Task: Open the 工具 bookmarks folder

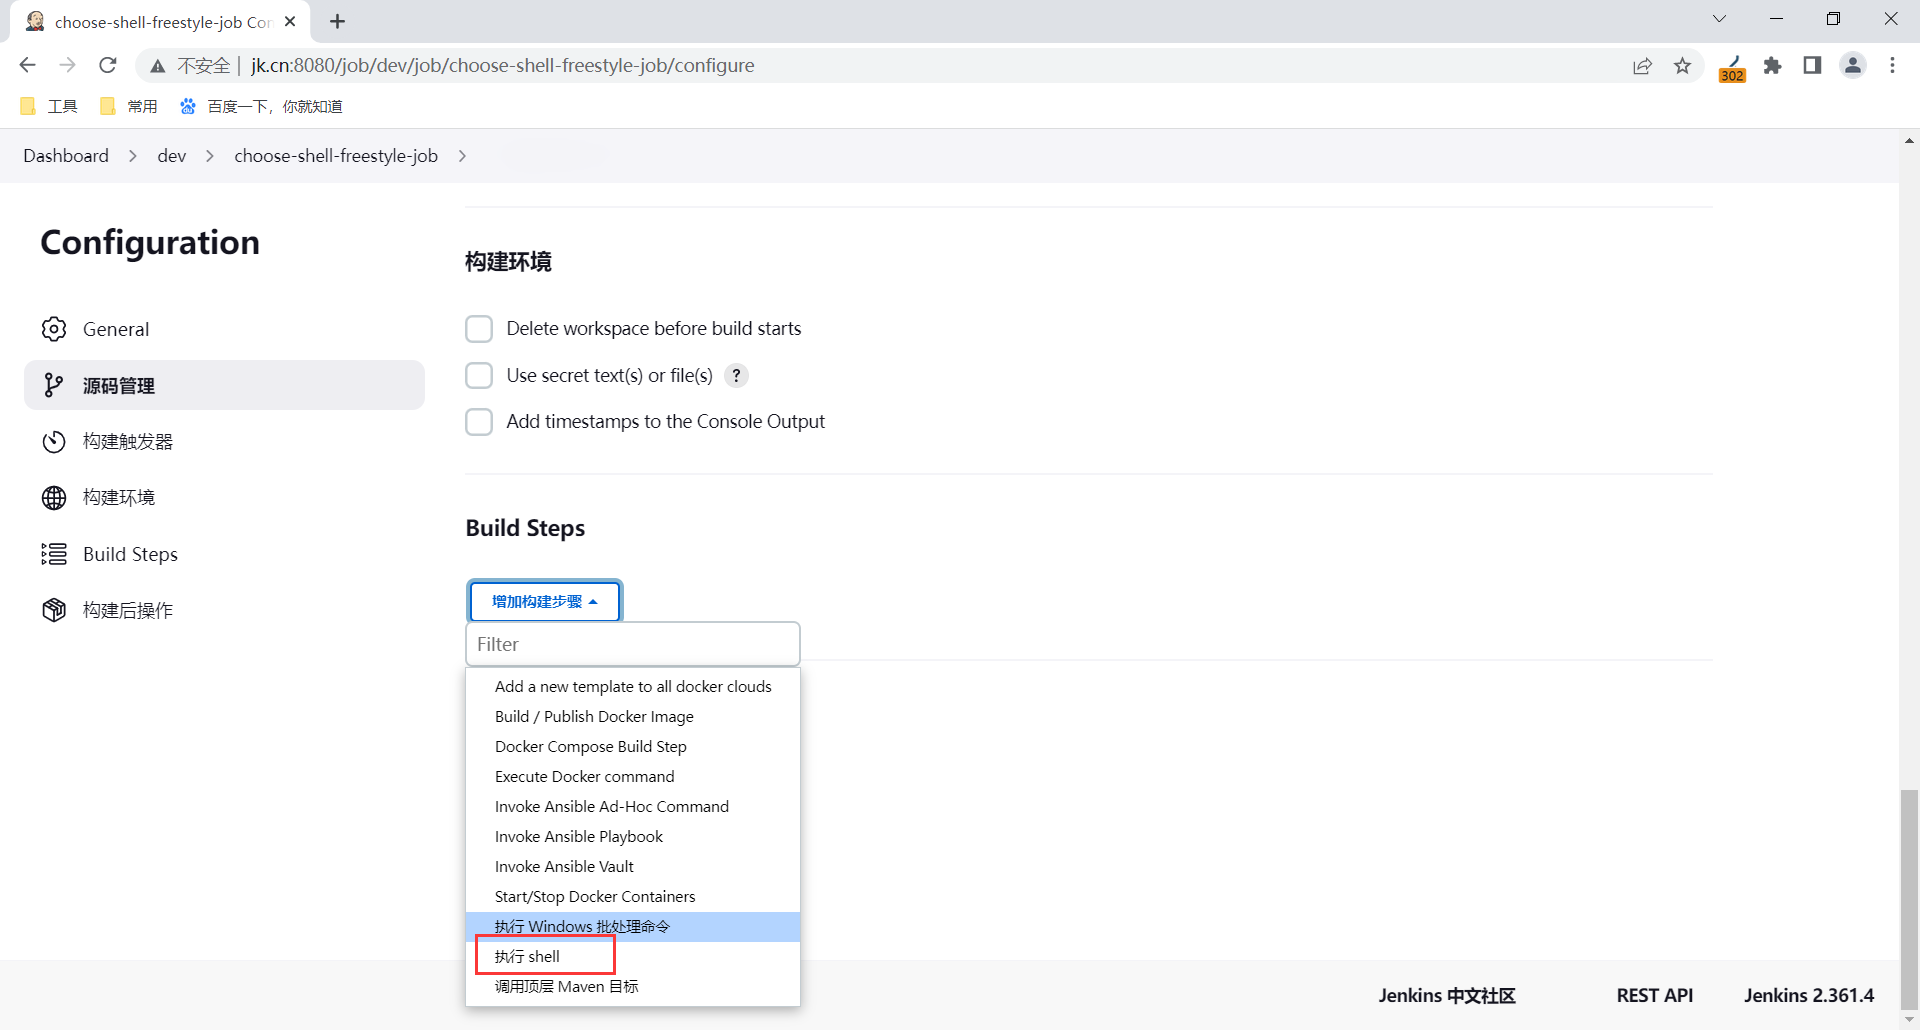Action: point(48,106)
